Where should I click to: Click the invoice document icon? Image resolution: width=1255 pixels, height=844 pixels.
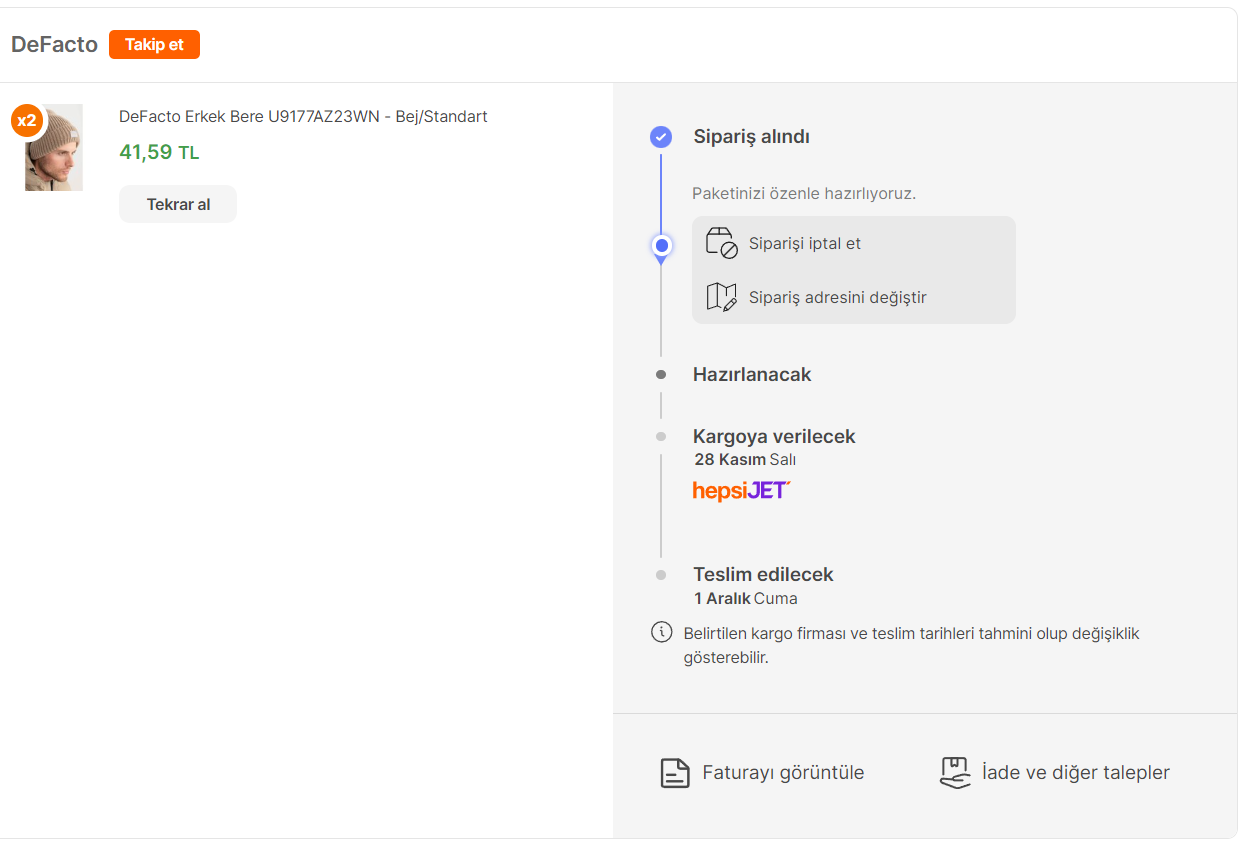click(x=675, y=773)
